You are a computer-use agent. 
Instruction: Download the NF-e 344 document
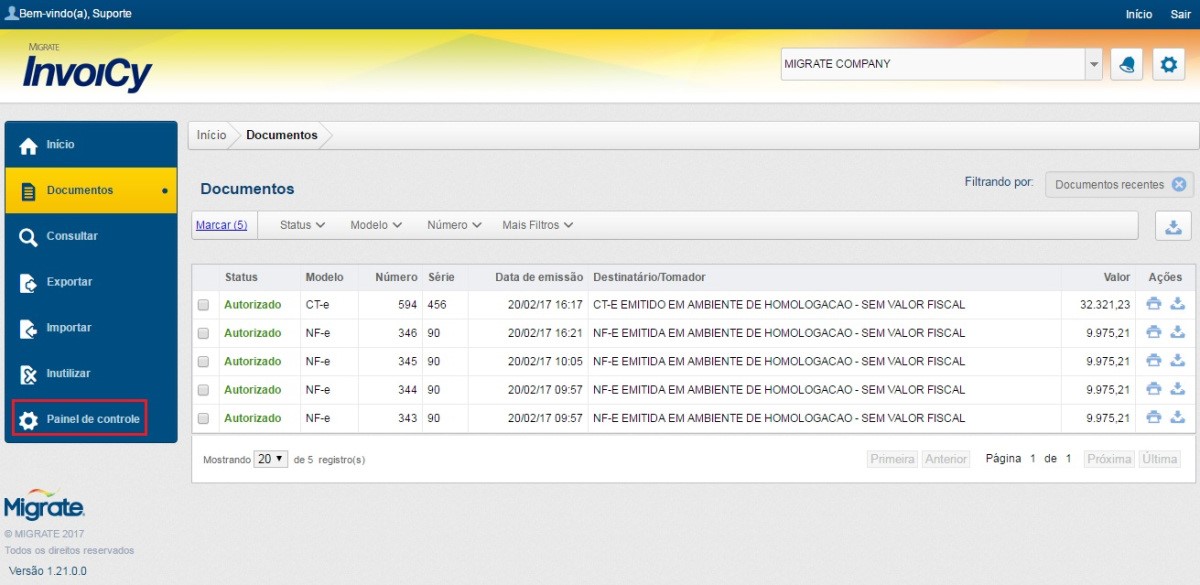coord(1177,389)
